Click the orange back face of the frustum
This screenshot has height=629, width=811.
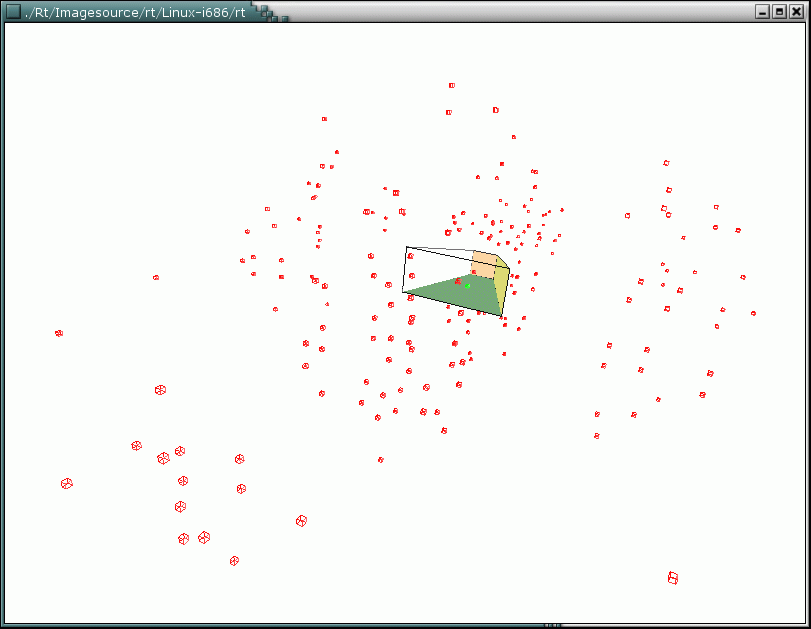click(x=484, y=266)
